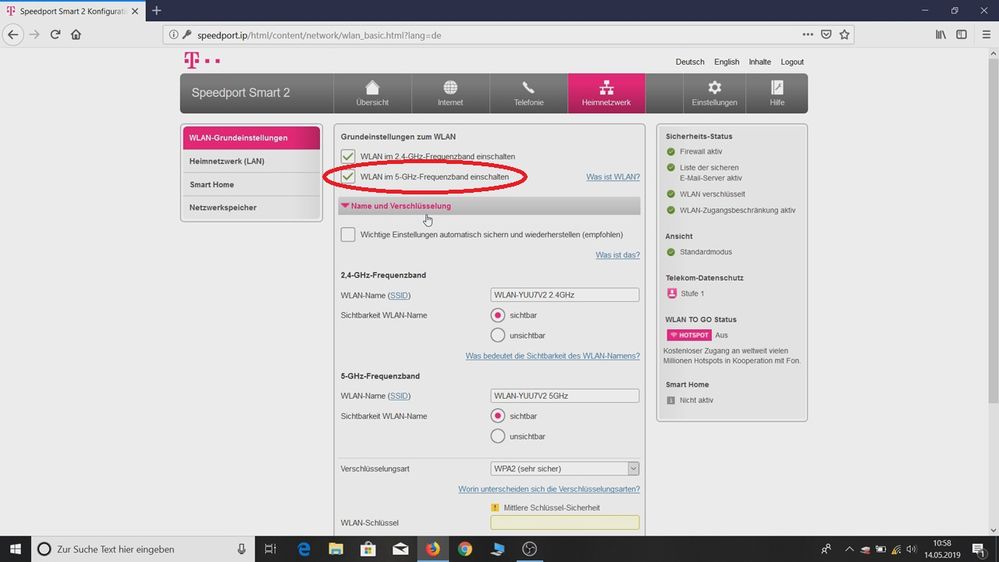Image resolution: width=999 pixels, height=562 pixels.
Task: Select sichtbar for 2.4-GHz band
Action: pos(498,315)
